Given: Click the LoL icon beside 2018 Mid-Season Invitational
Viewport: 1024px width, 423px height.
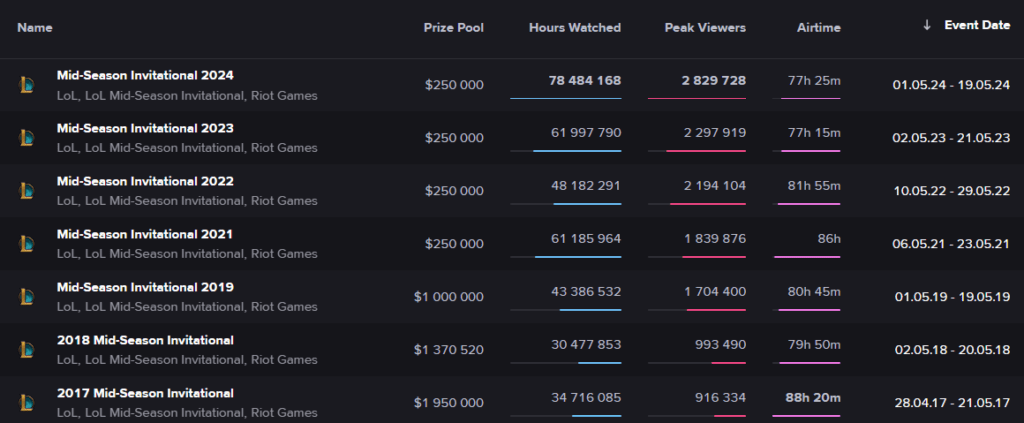Looking at the screenshot, I should [27, 350].
